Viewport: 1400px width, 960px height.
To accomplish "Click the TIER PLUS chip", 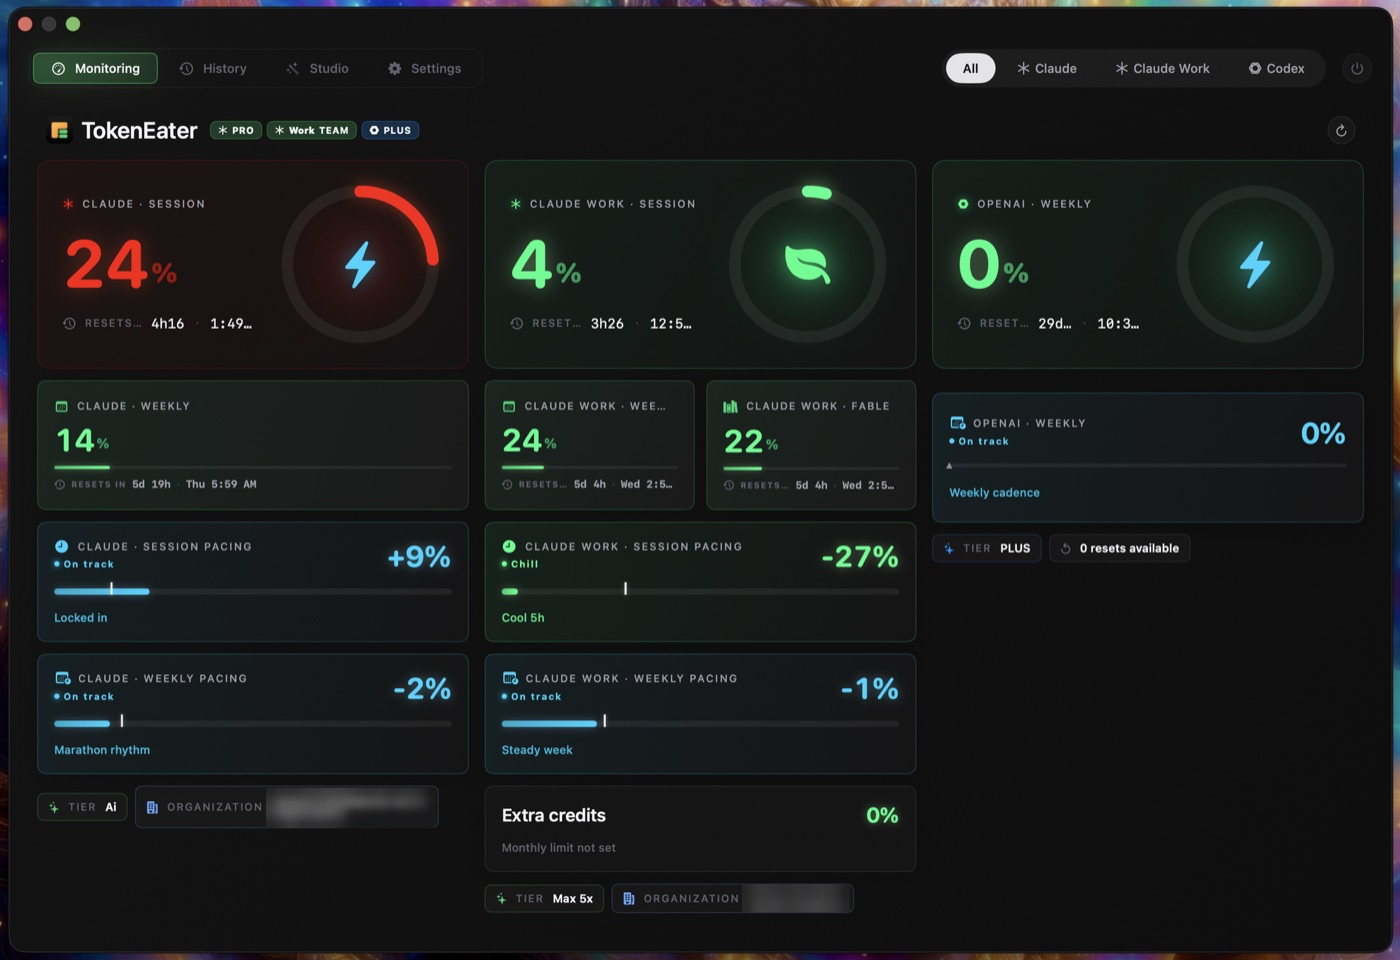I will (987, 548).
